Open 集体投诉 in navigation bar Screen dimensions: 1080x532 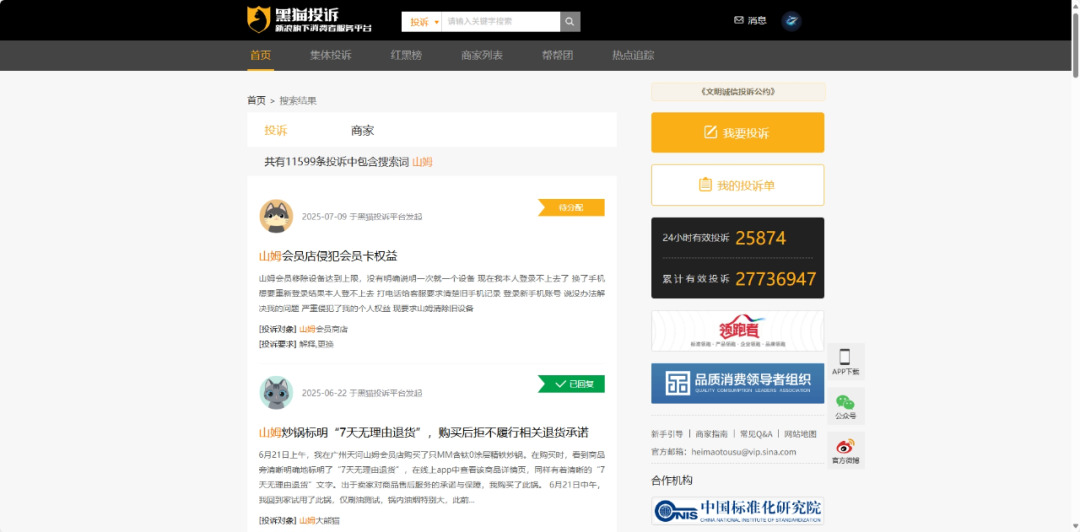pos(330,55)
